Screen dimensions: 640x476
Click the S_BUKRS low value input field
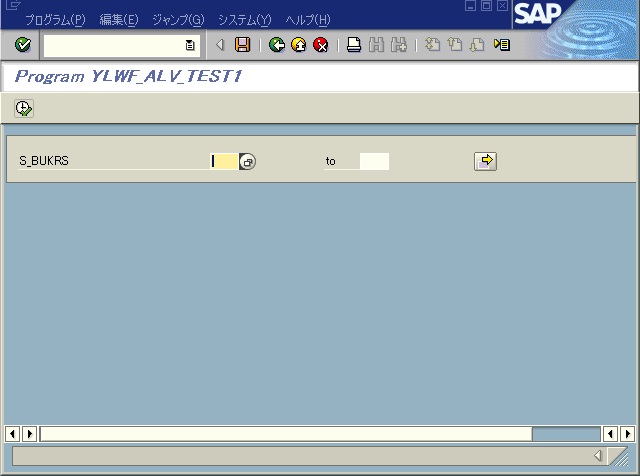click(x=224, y=161)
